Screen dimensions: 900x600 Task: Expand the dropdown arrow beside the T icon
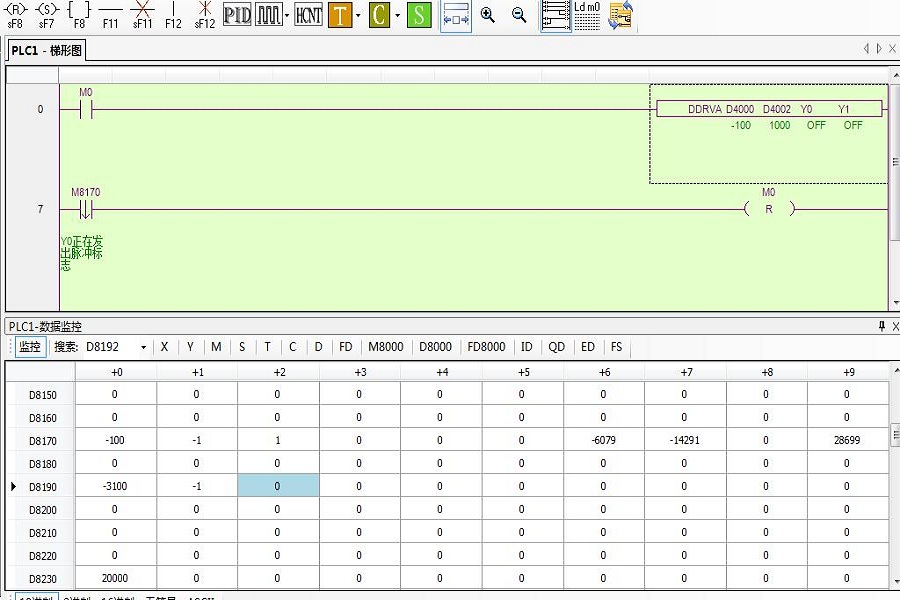pos(358,15)
